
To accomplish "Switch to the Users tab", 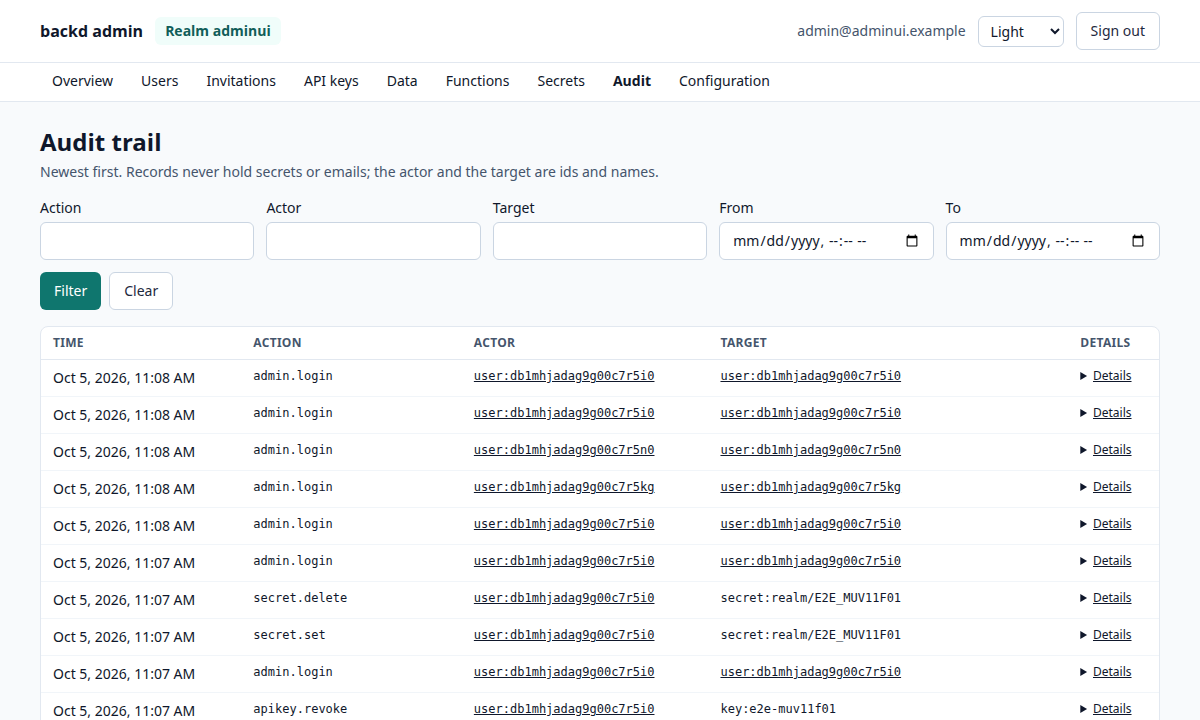I will [160, 81].
